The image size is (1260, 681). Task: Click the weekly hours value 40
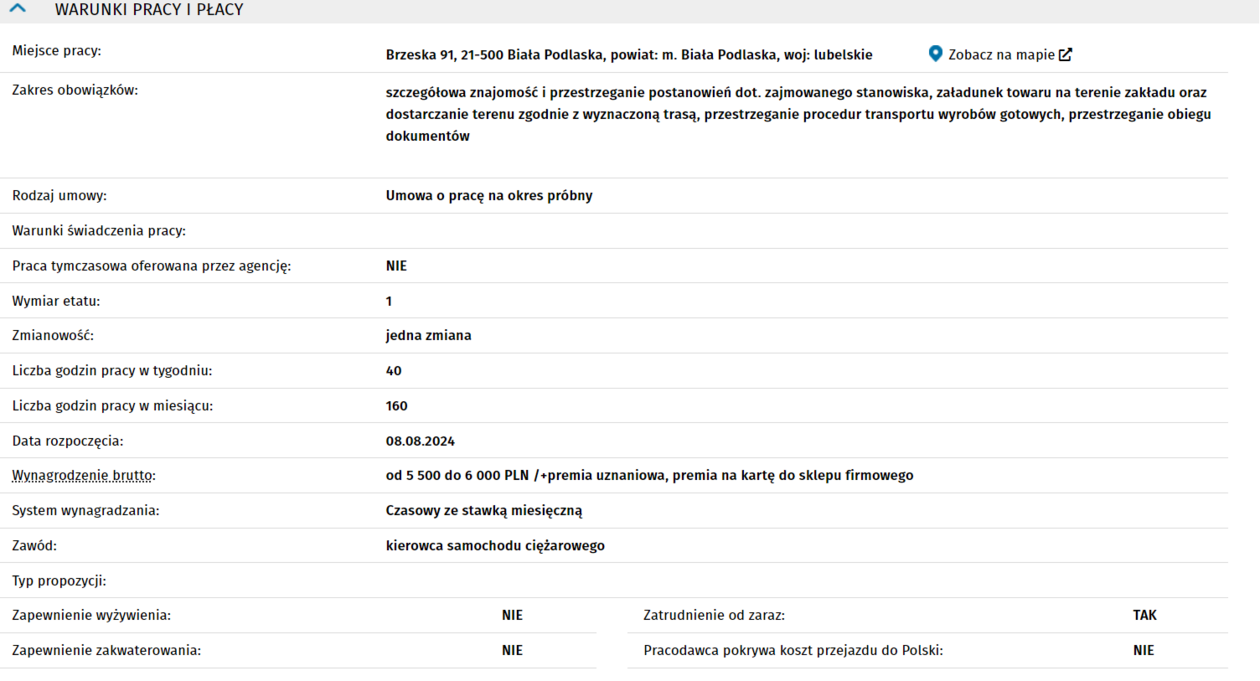(393, 371)
